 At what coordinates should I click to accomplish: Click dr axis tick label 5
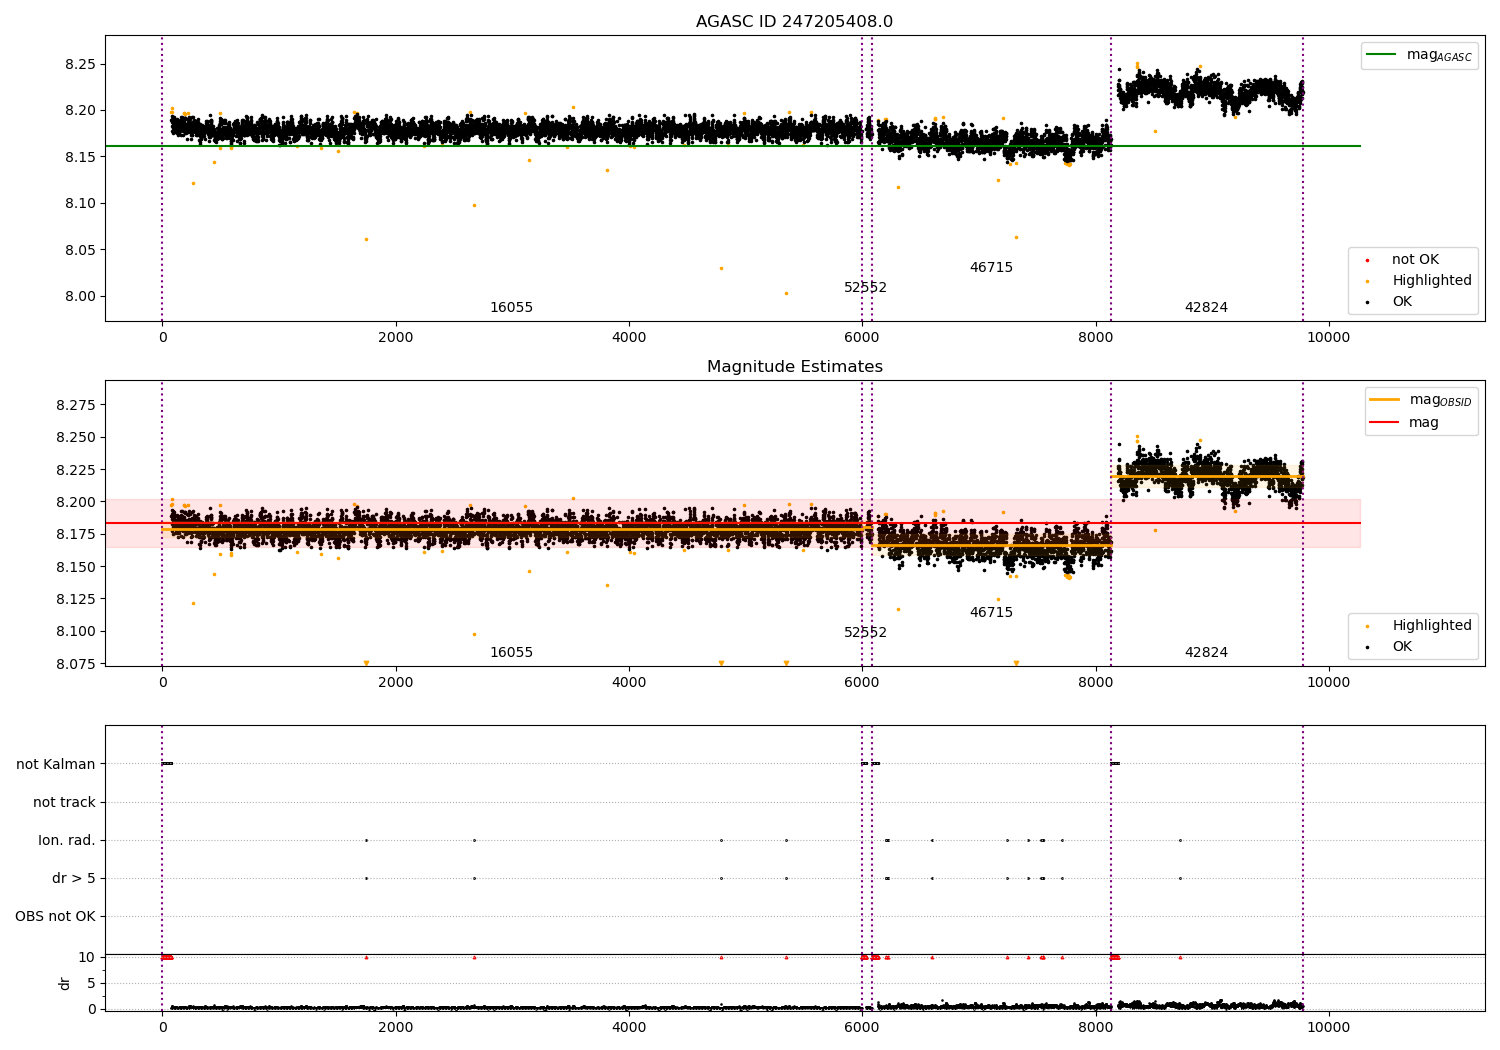[x=91, y=983]
